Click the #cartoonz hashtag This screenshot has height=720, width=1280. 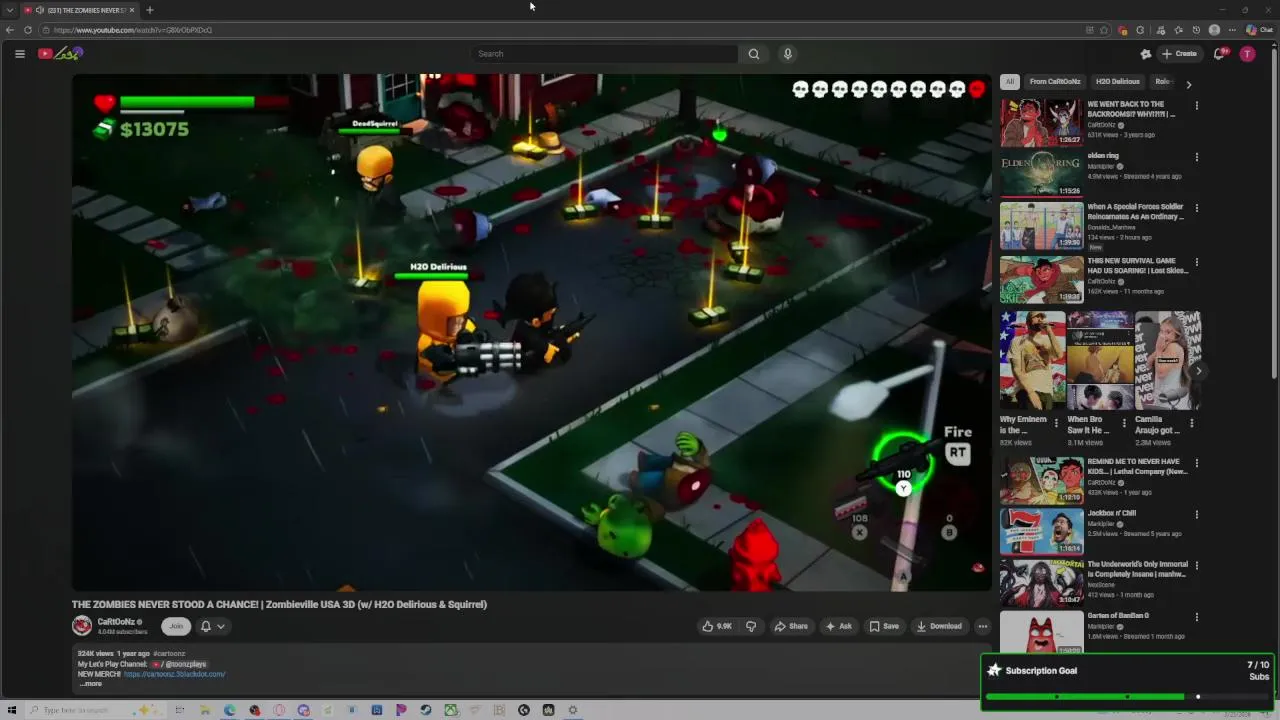pos(169,654)
